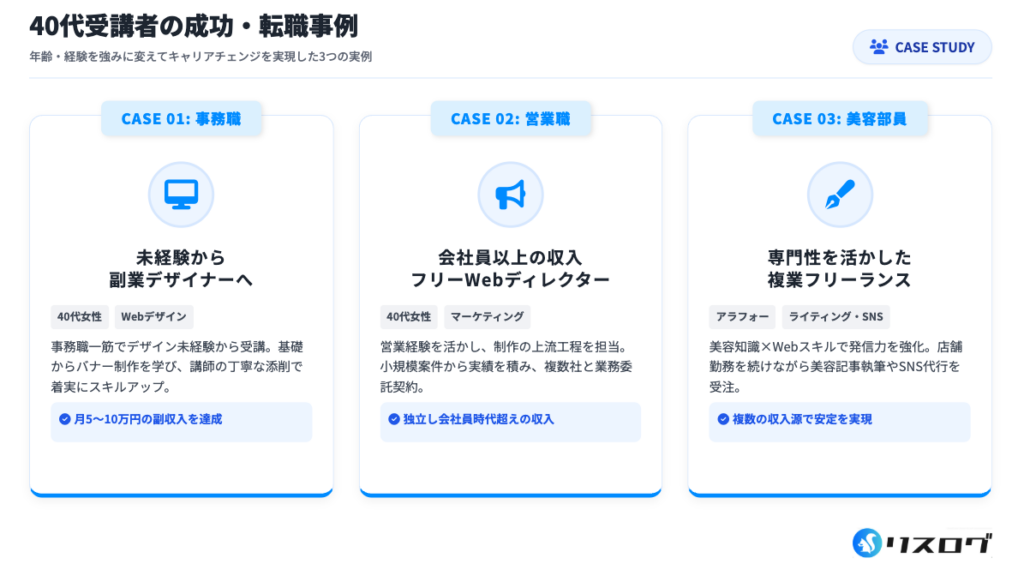Select the CASE 02: 営業職 label
1024x570 pixels.
510,119
